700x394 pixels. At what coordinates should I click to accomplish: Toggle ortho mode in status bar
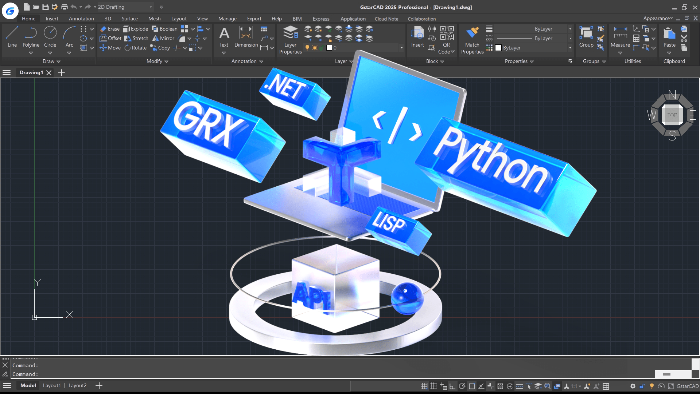tap(452, 386)
